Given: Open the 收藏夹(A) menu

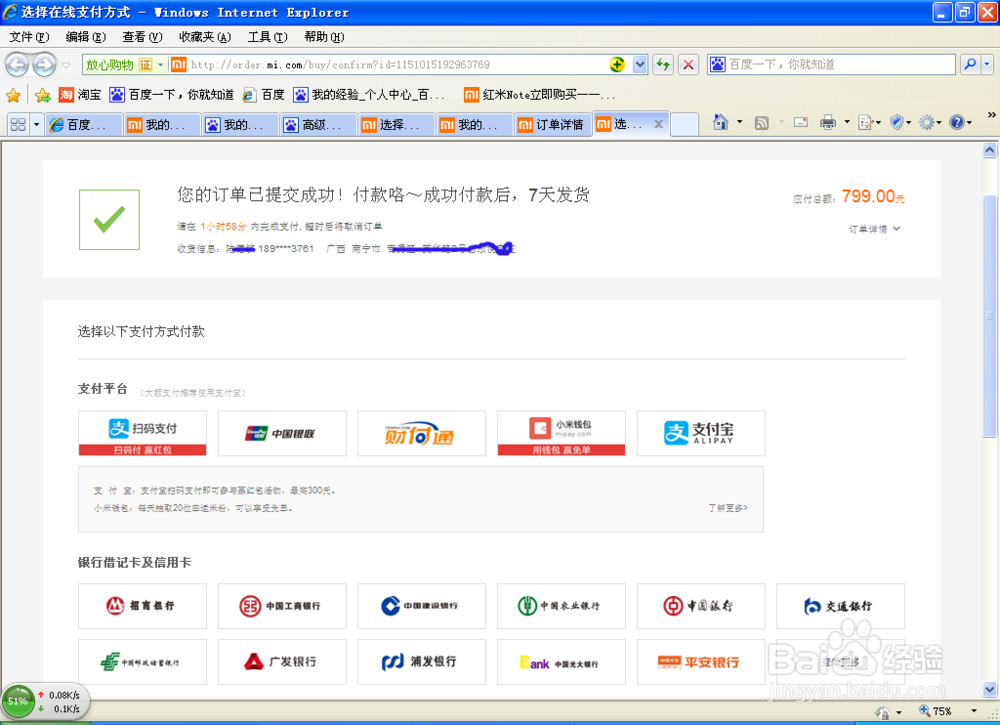Looking at the screenshot, I should (x=205, y=37).
